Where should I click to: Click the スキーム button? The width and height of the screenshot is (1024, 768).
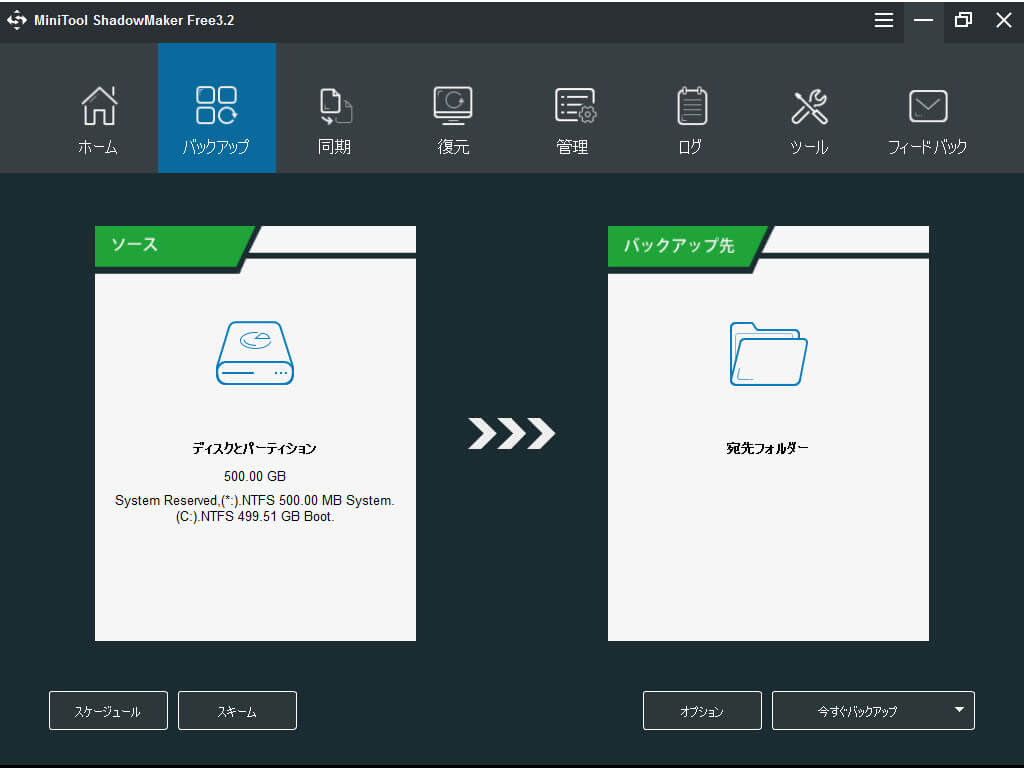tap(237, 711)
